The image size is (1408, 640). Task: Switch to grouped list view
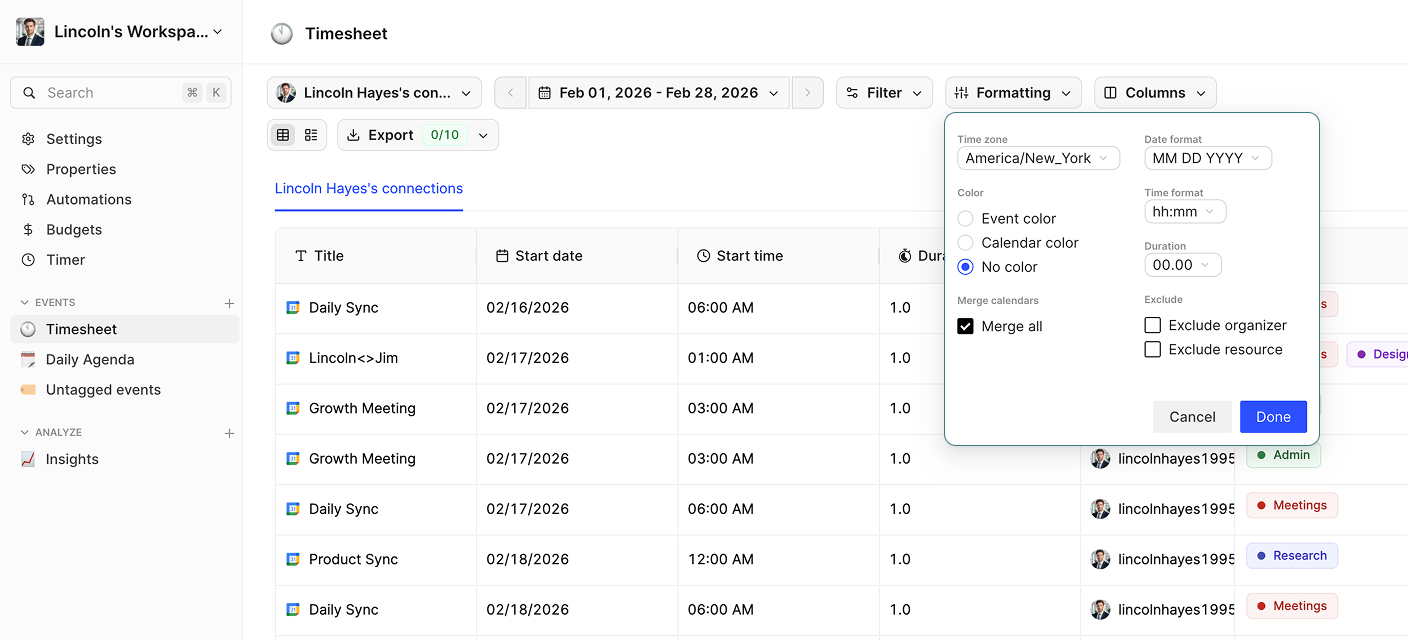coord(311,135)
